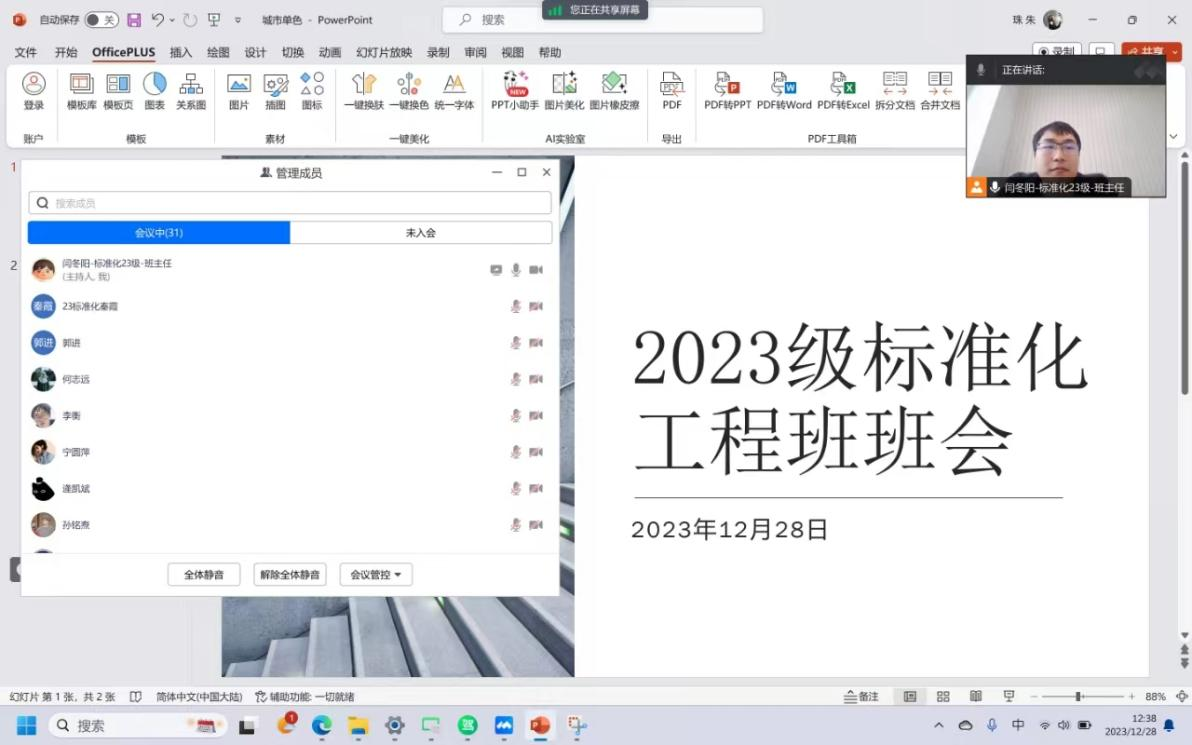Open the 模板库 template library icon

point(81,90)
